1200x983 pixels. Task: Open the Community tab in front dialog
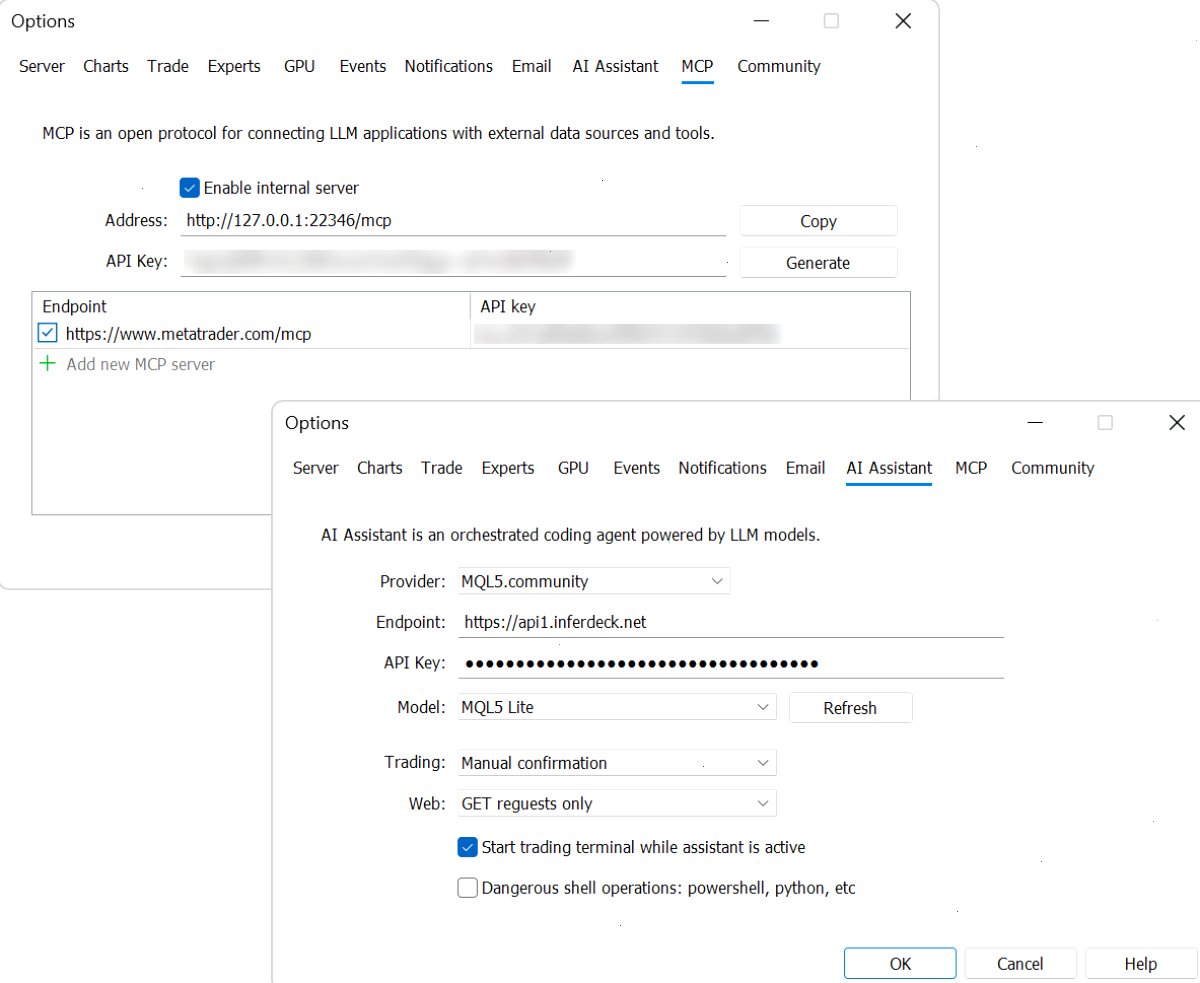[1053, 468]
